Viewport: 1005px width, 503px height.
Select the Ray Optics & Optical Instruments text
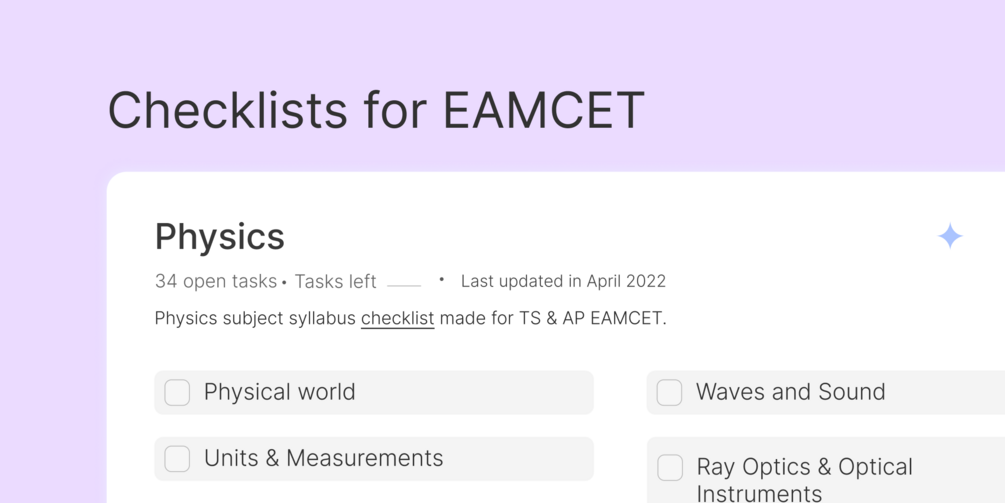click(804, 479)
